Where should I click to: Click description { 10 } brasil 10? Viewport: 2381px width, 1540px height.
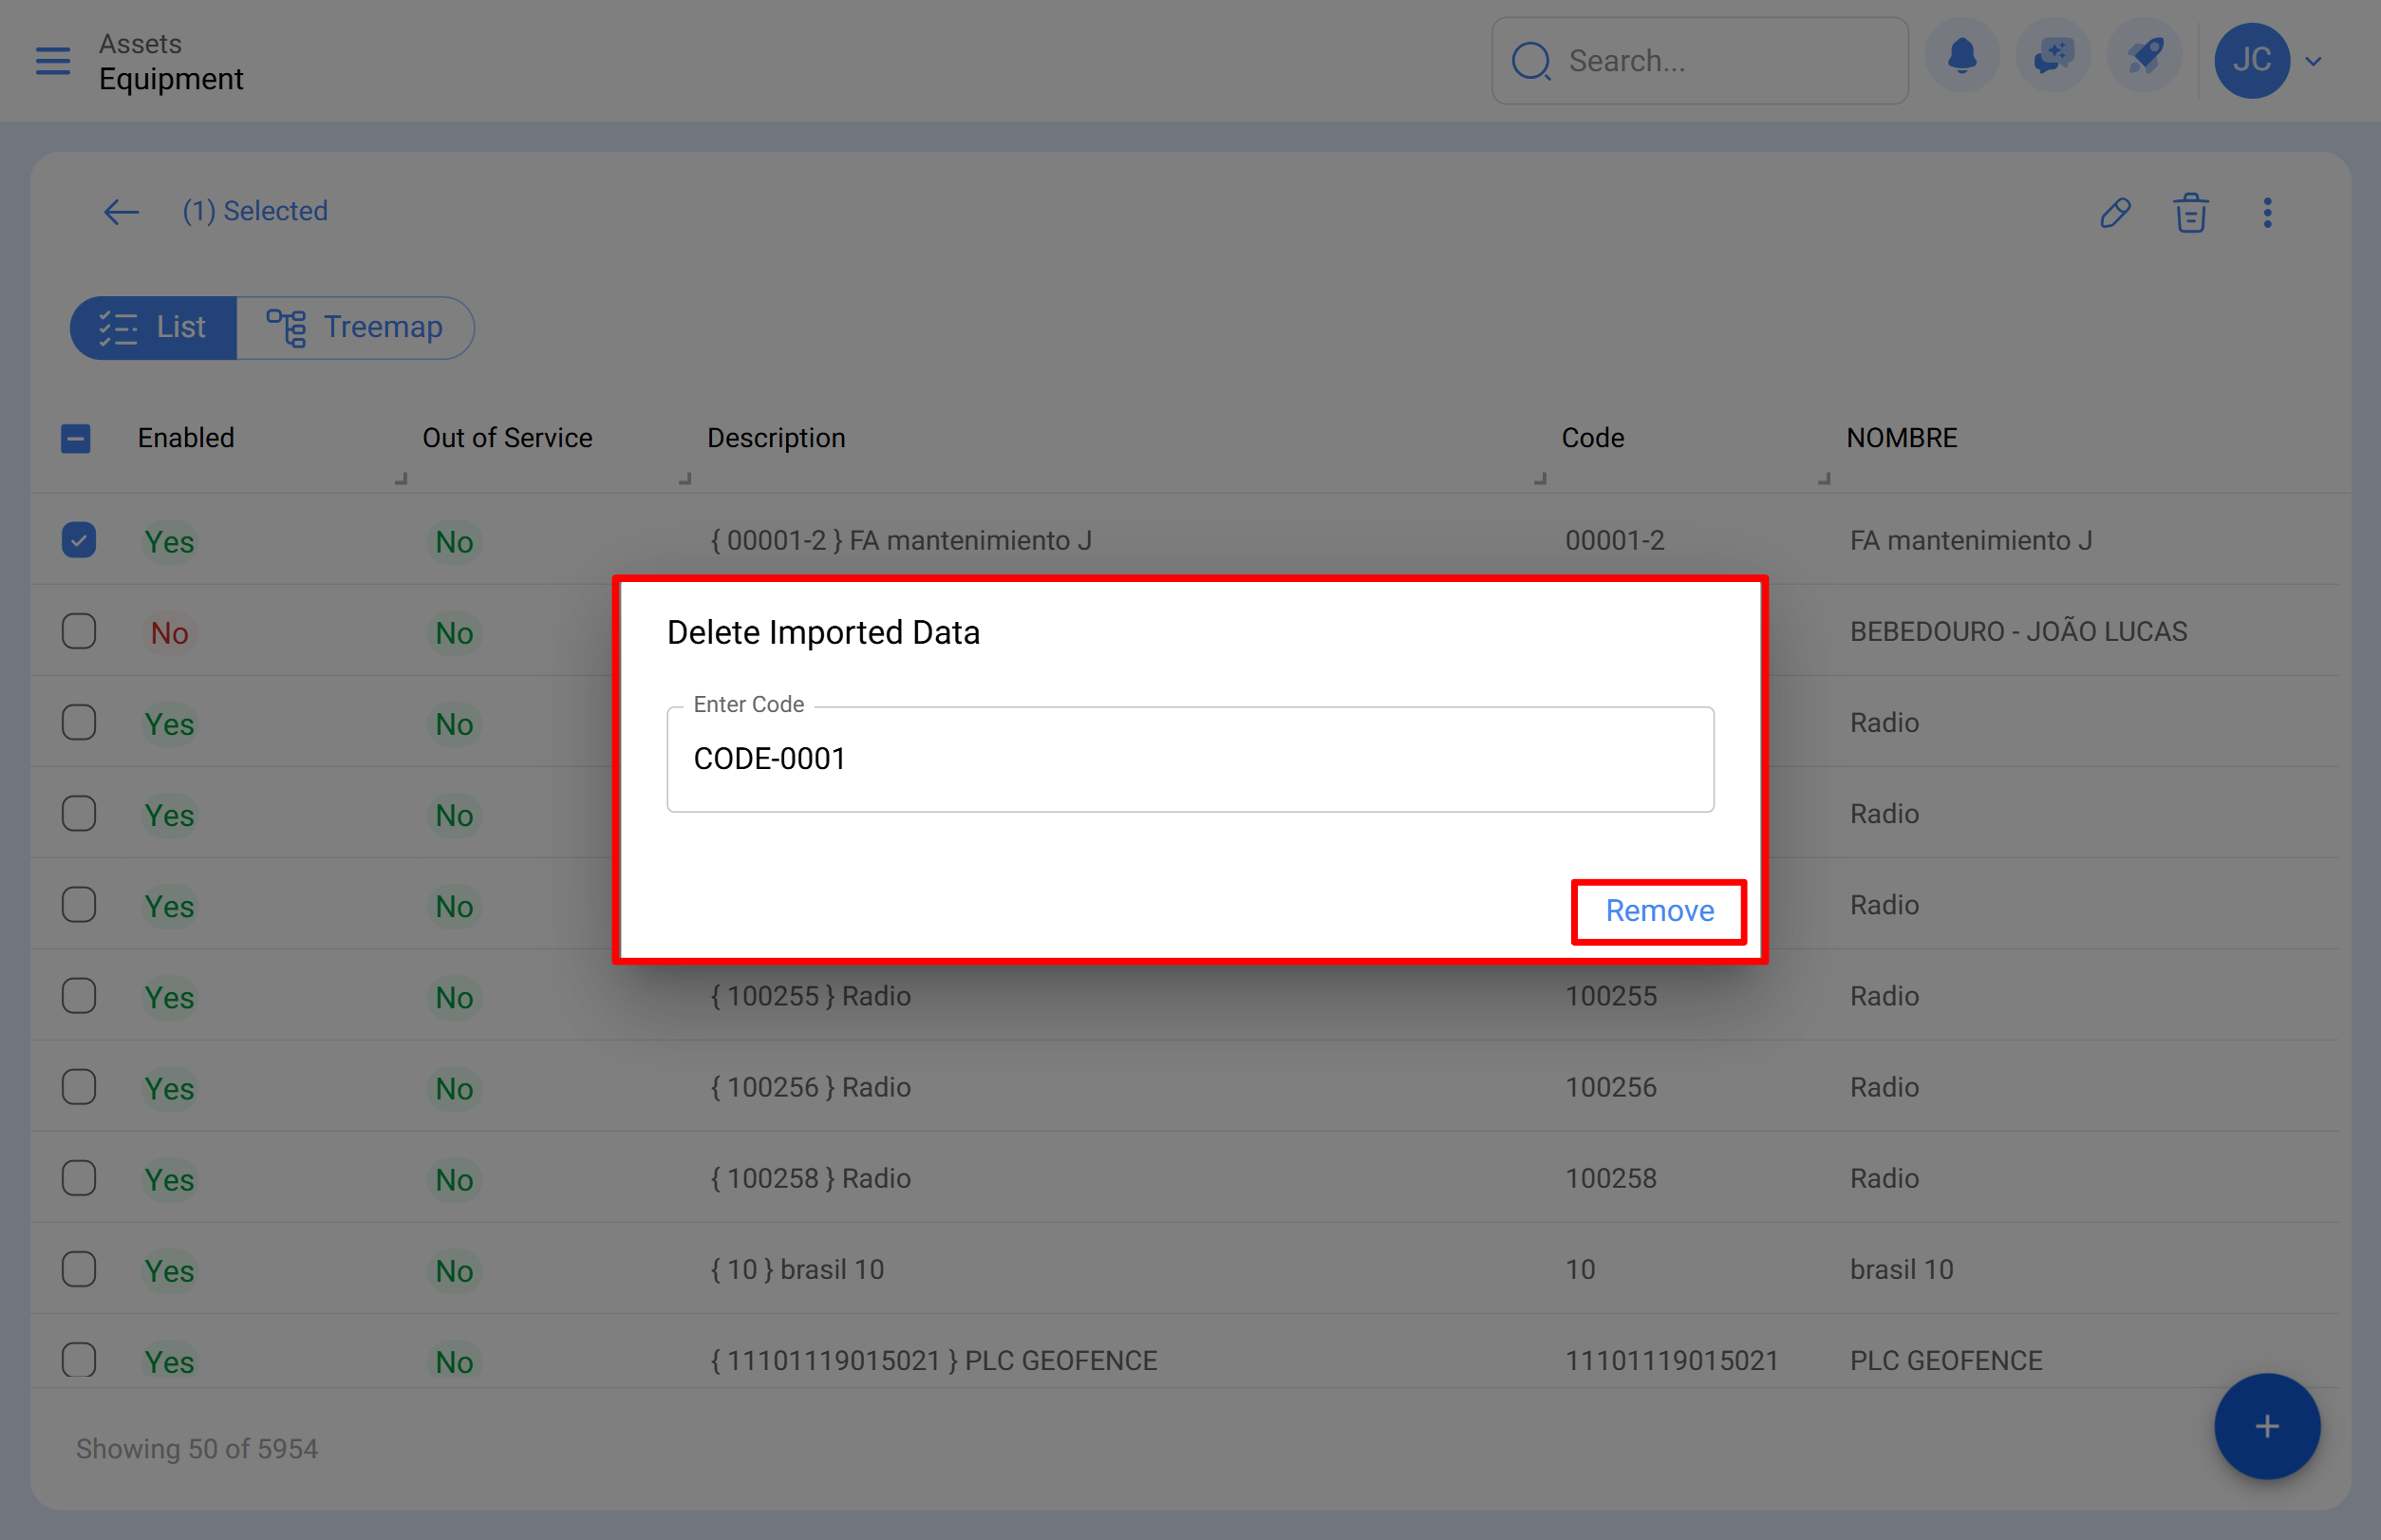pos(798,1269)
